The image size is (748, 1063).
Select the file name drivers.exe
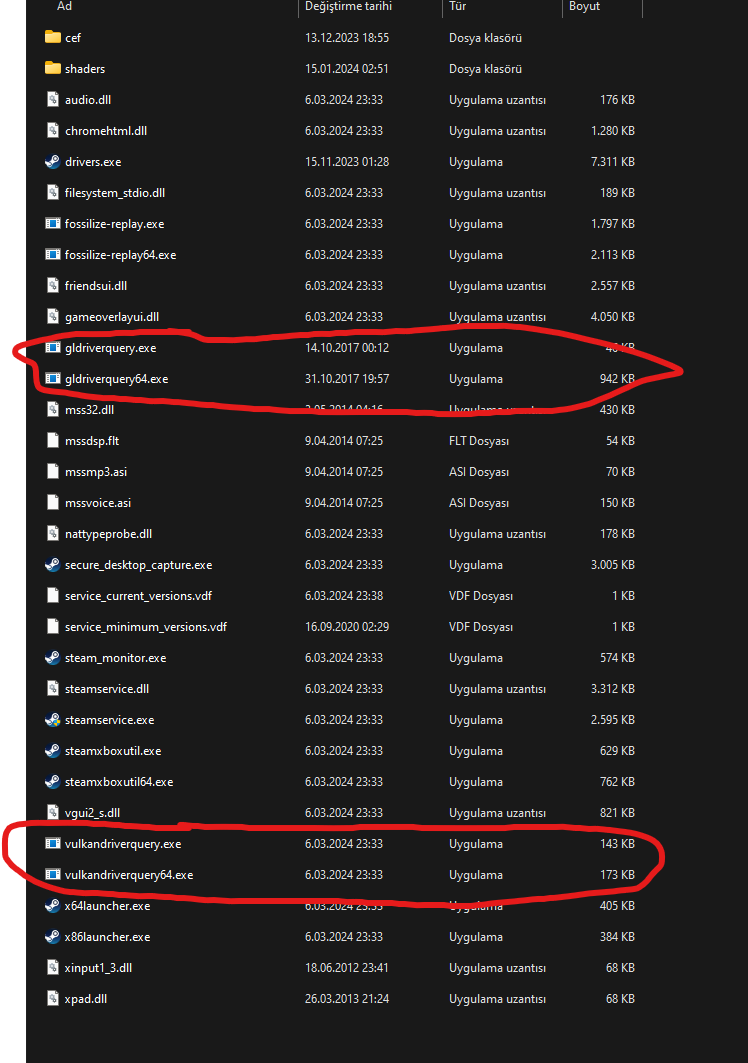pyautogui.click(x=93, y=162)
